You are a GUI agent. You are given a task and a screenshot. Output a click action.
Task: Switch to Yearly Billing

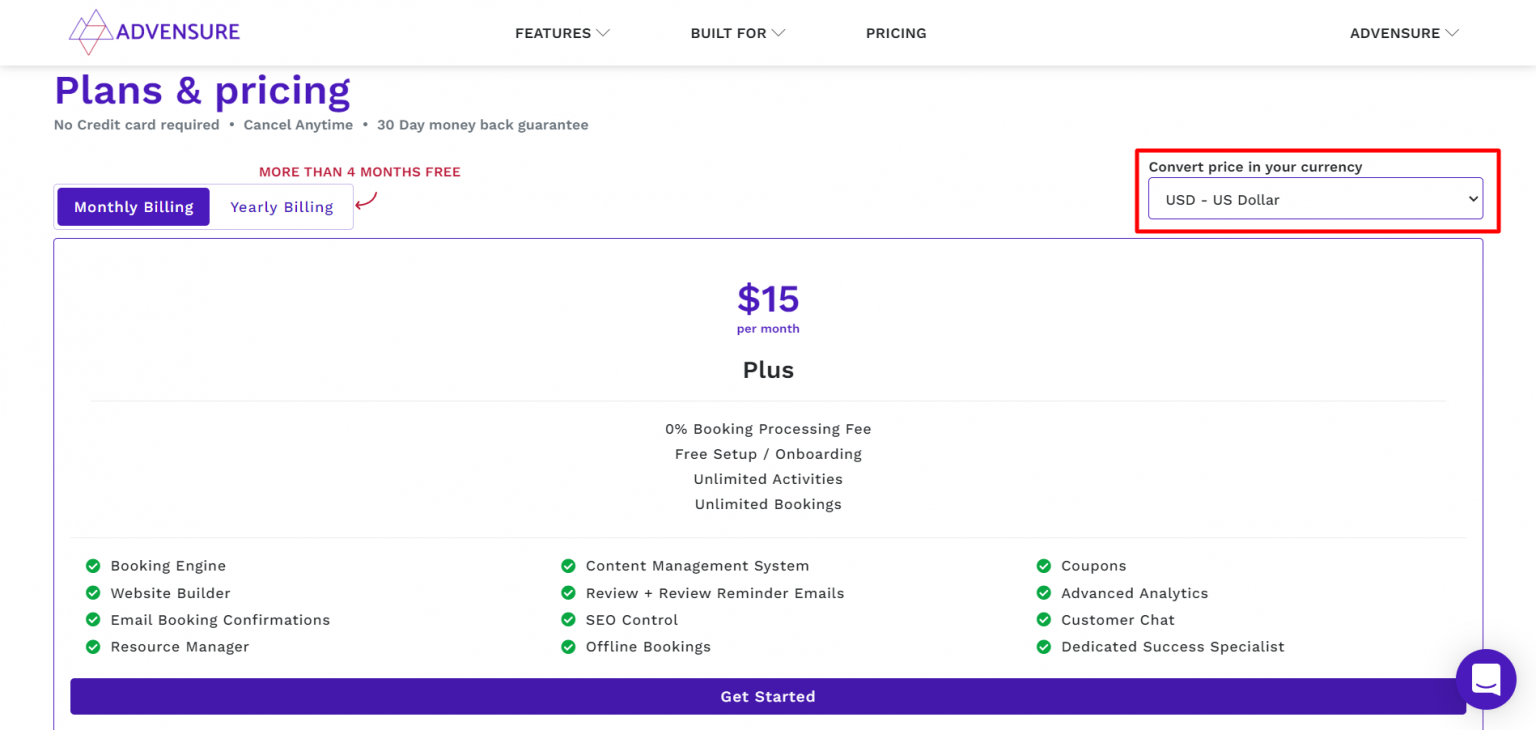point(281,207)
